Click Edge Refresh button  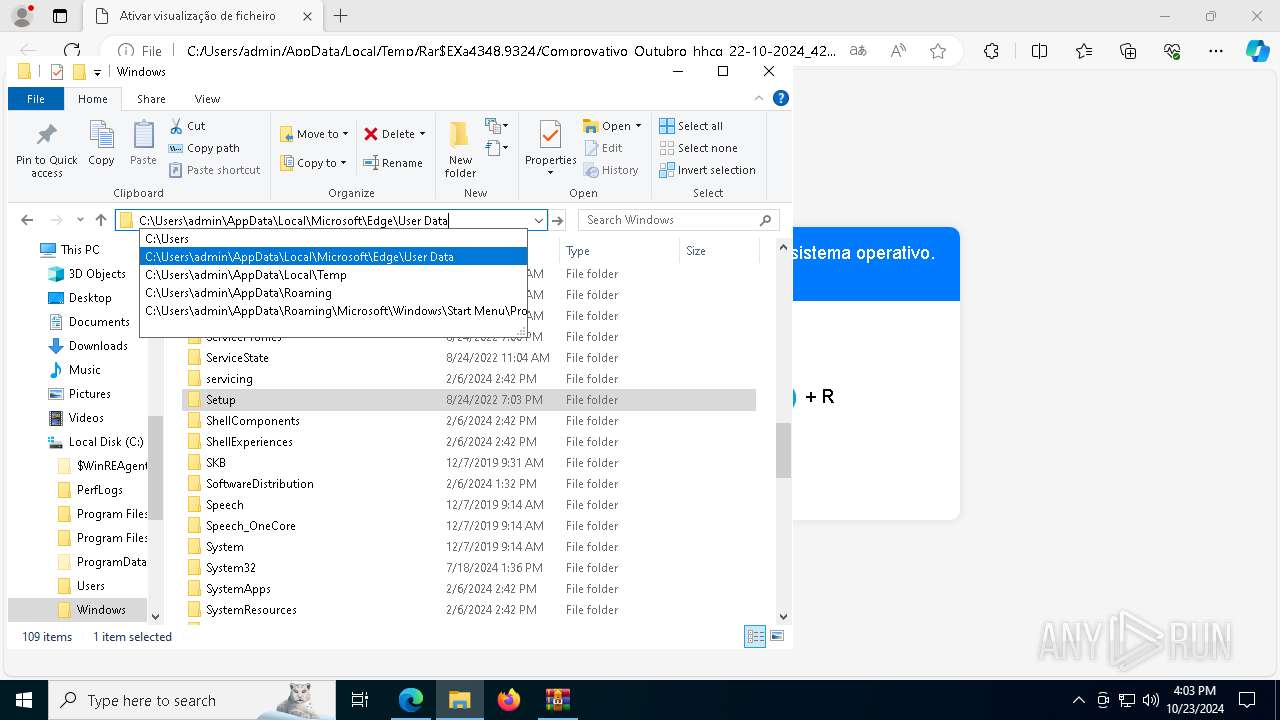click(72, 51)
